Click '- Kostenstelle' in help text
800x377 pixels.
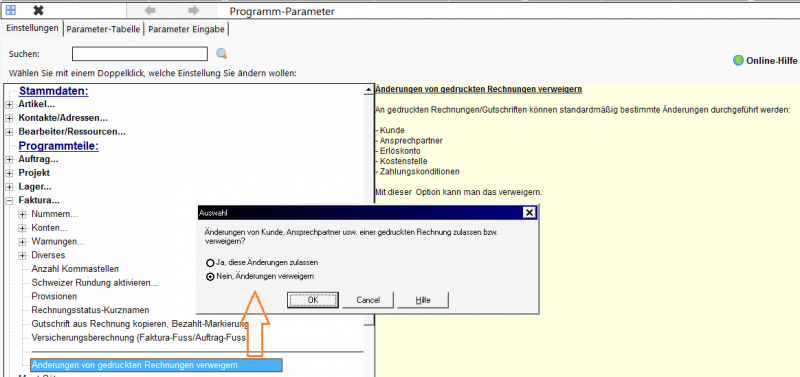coord(401,161)
